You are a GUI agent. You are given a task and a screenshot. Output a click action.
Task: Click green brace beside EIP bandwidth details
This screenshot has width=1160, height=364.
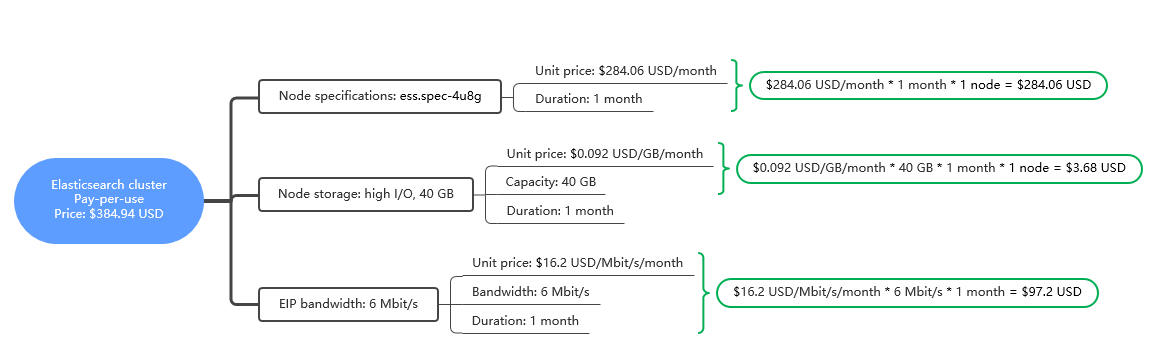pyautogui.click(x=704, y=292)
